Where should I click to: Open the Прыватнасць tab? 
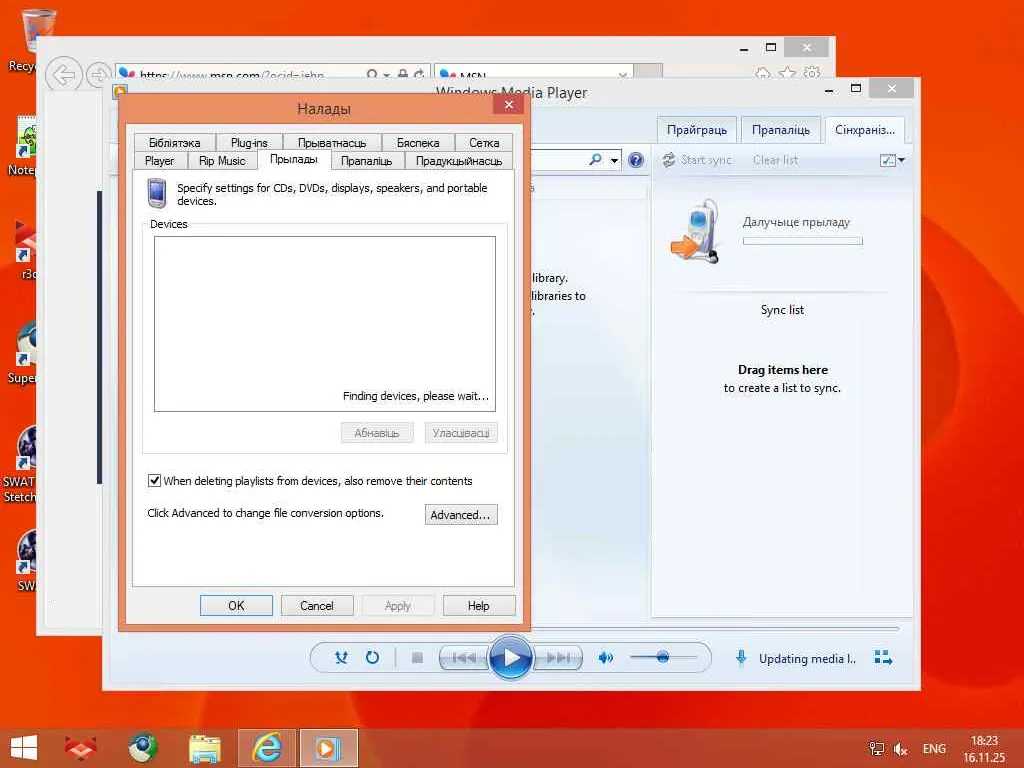tap(332, 142)
